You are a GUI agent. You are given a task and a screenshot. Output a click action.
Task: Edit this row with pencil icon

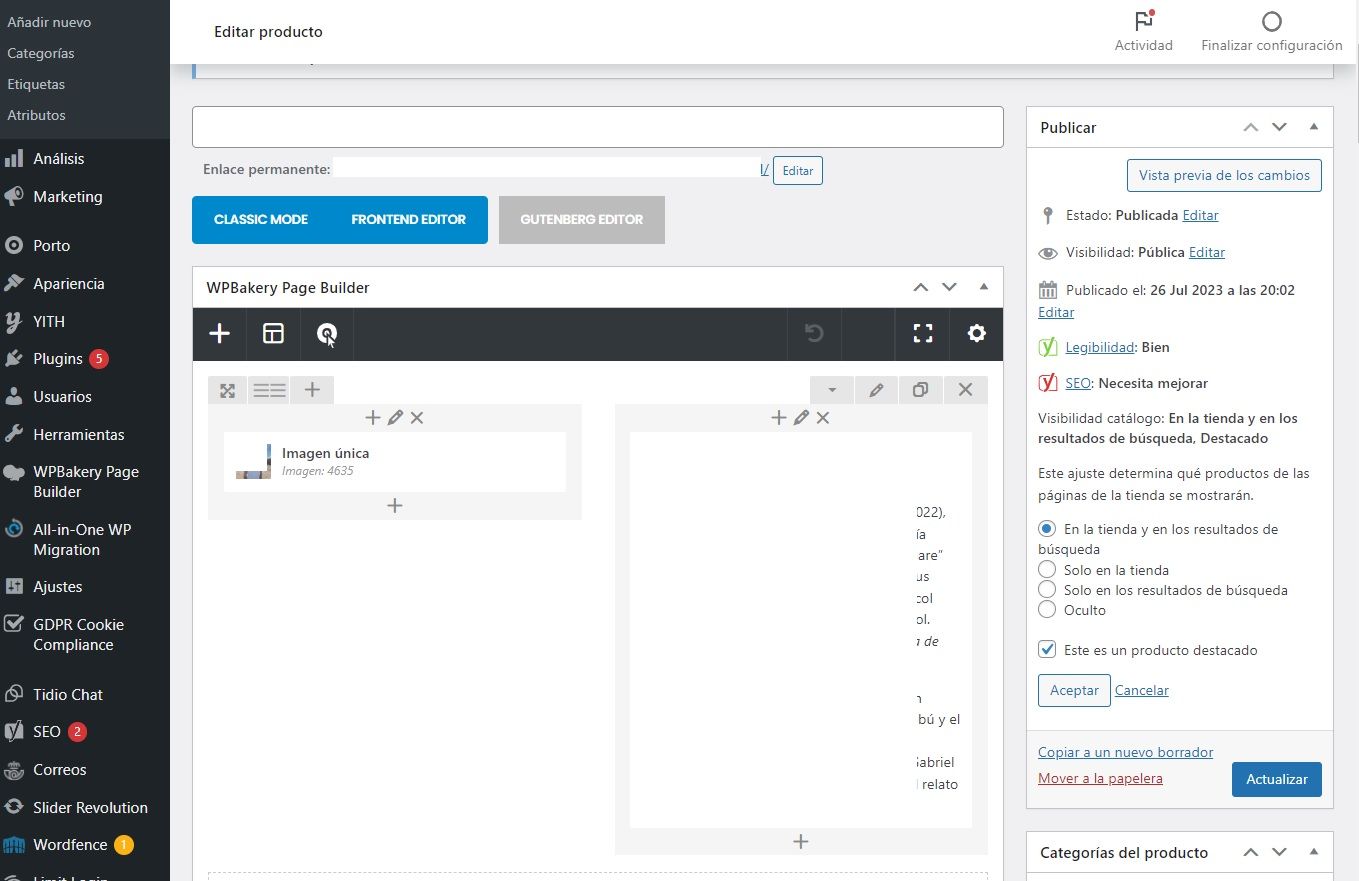coord(876,390)
